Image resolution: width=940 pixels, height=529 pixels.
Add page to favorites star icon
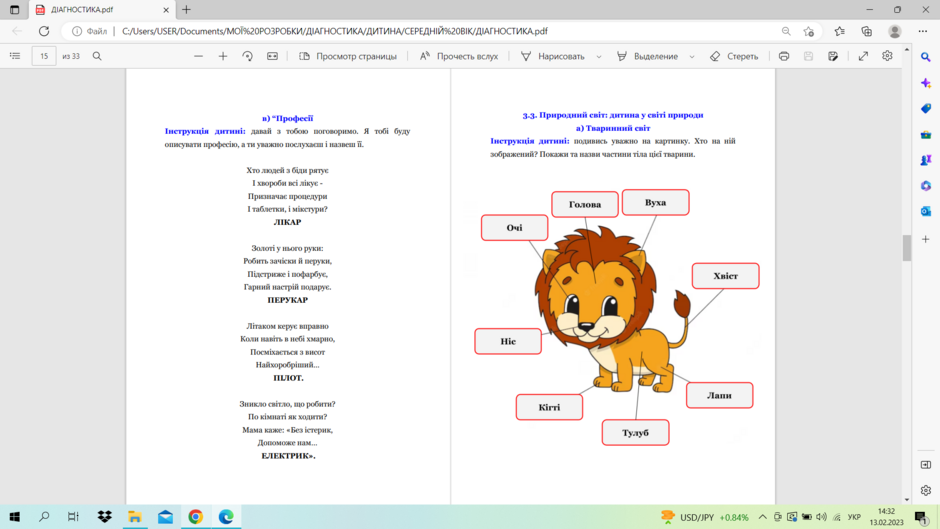(809, 31)
